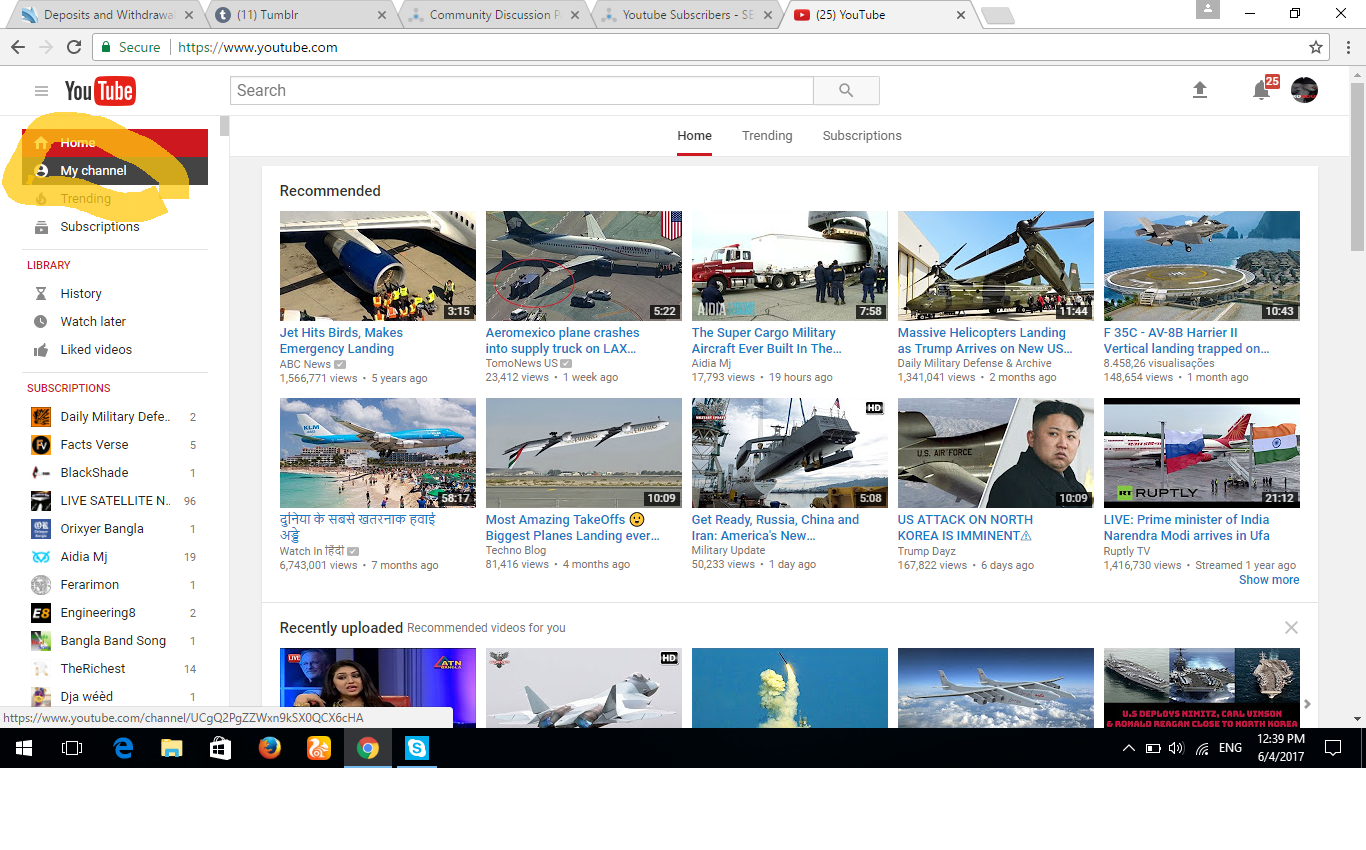Select the Home tab at top
1366x850 pixels.
click(694, 136)
